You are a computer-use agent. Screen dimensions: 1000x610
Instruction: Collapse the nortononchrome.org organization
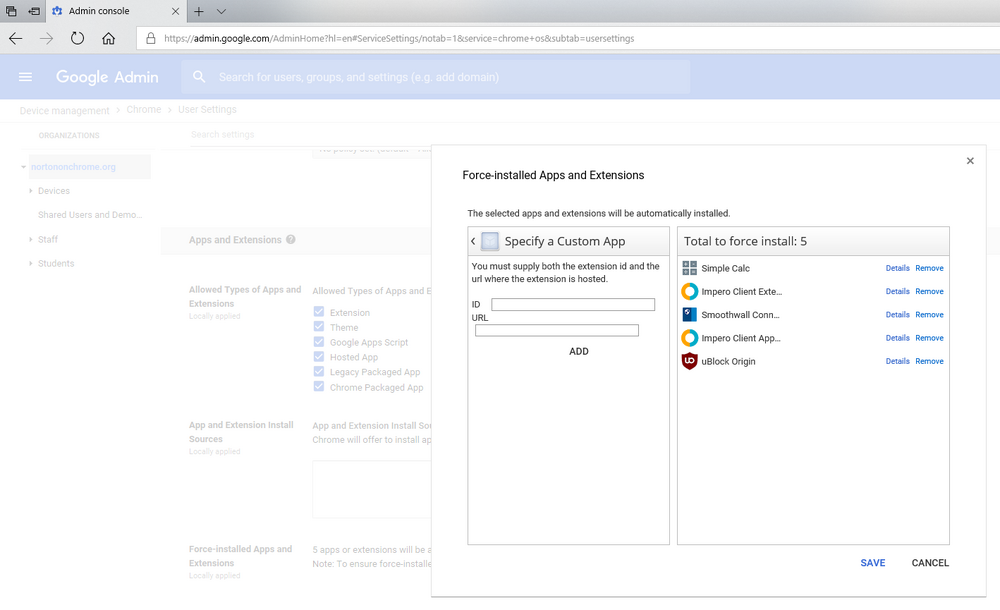(x=24, y=167)
